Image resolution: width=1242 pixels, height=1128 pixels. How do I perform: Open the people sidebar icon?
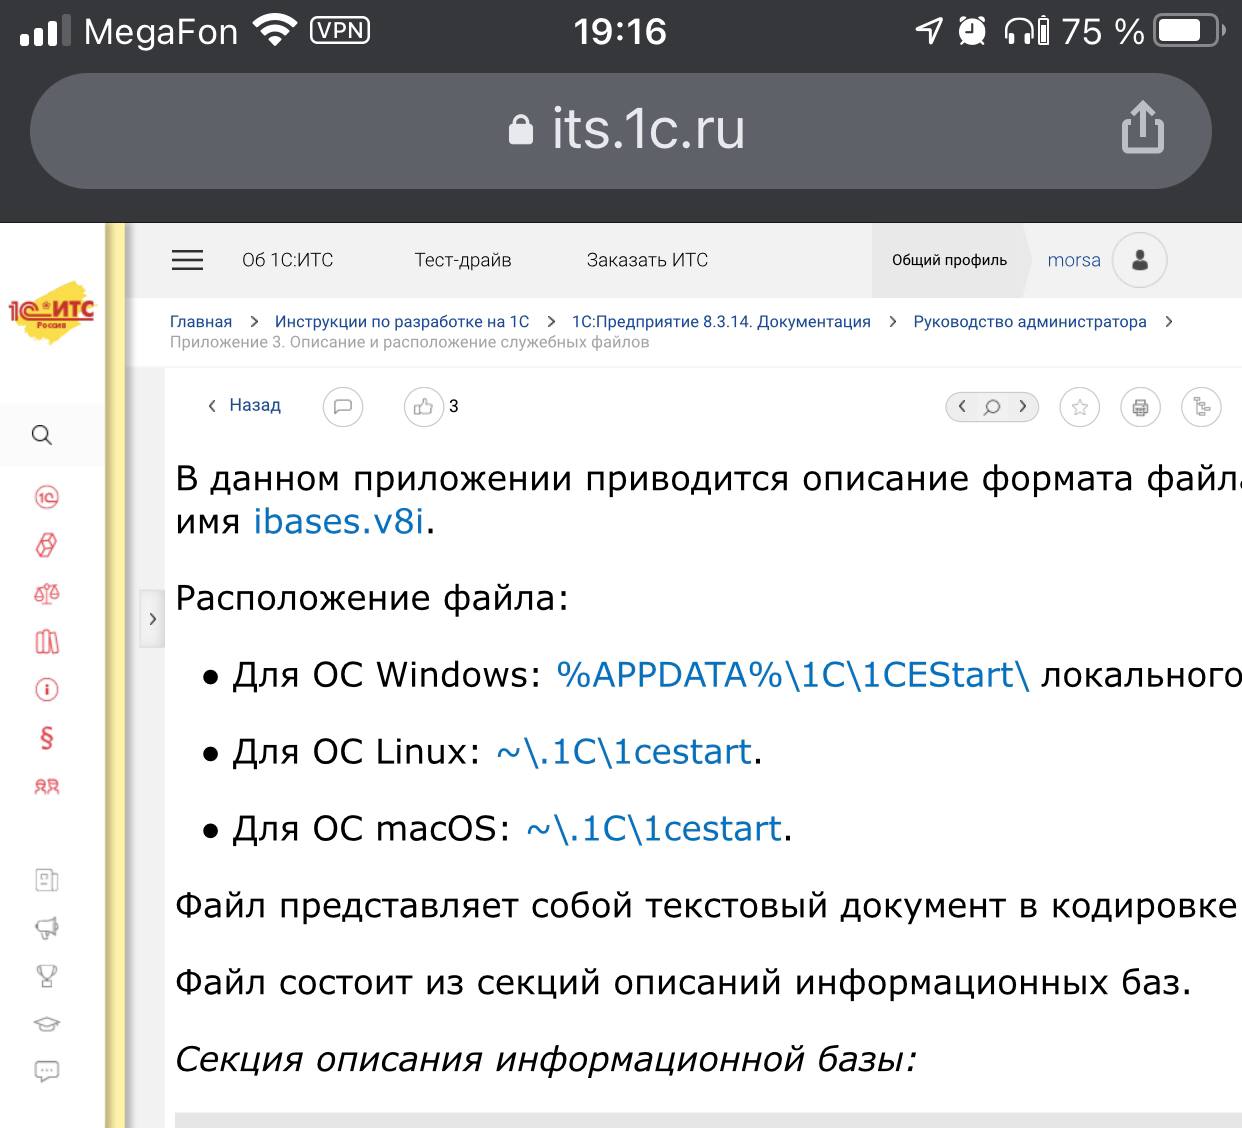pos(47,786)
